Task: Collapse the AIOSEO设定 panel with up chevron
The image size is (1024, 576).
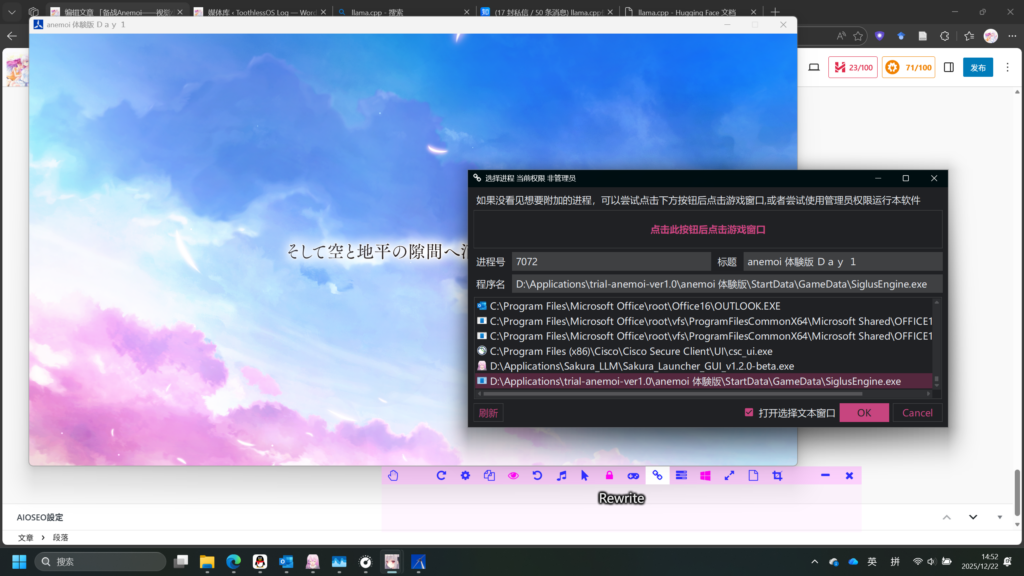Action: 946,517
